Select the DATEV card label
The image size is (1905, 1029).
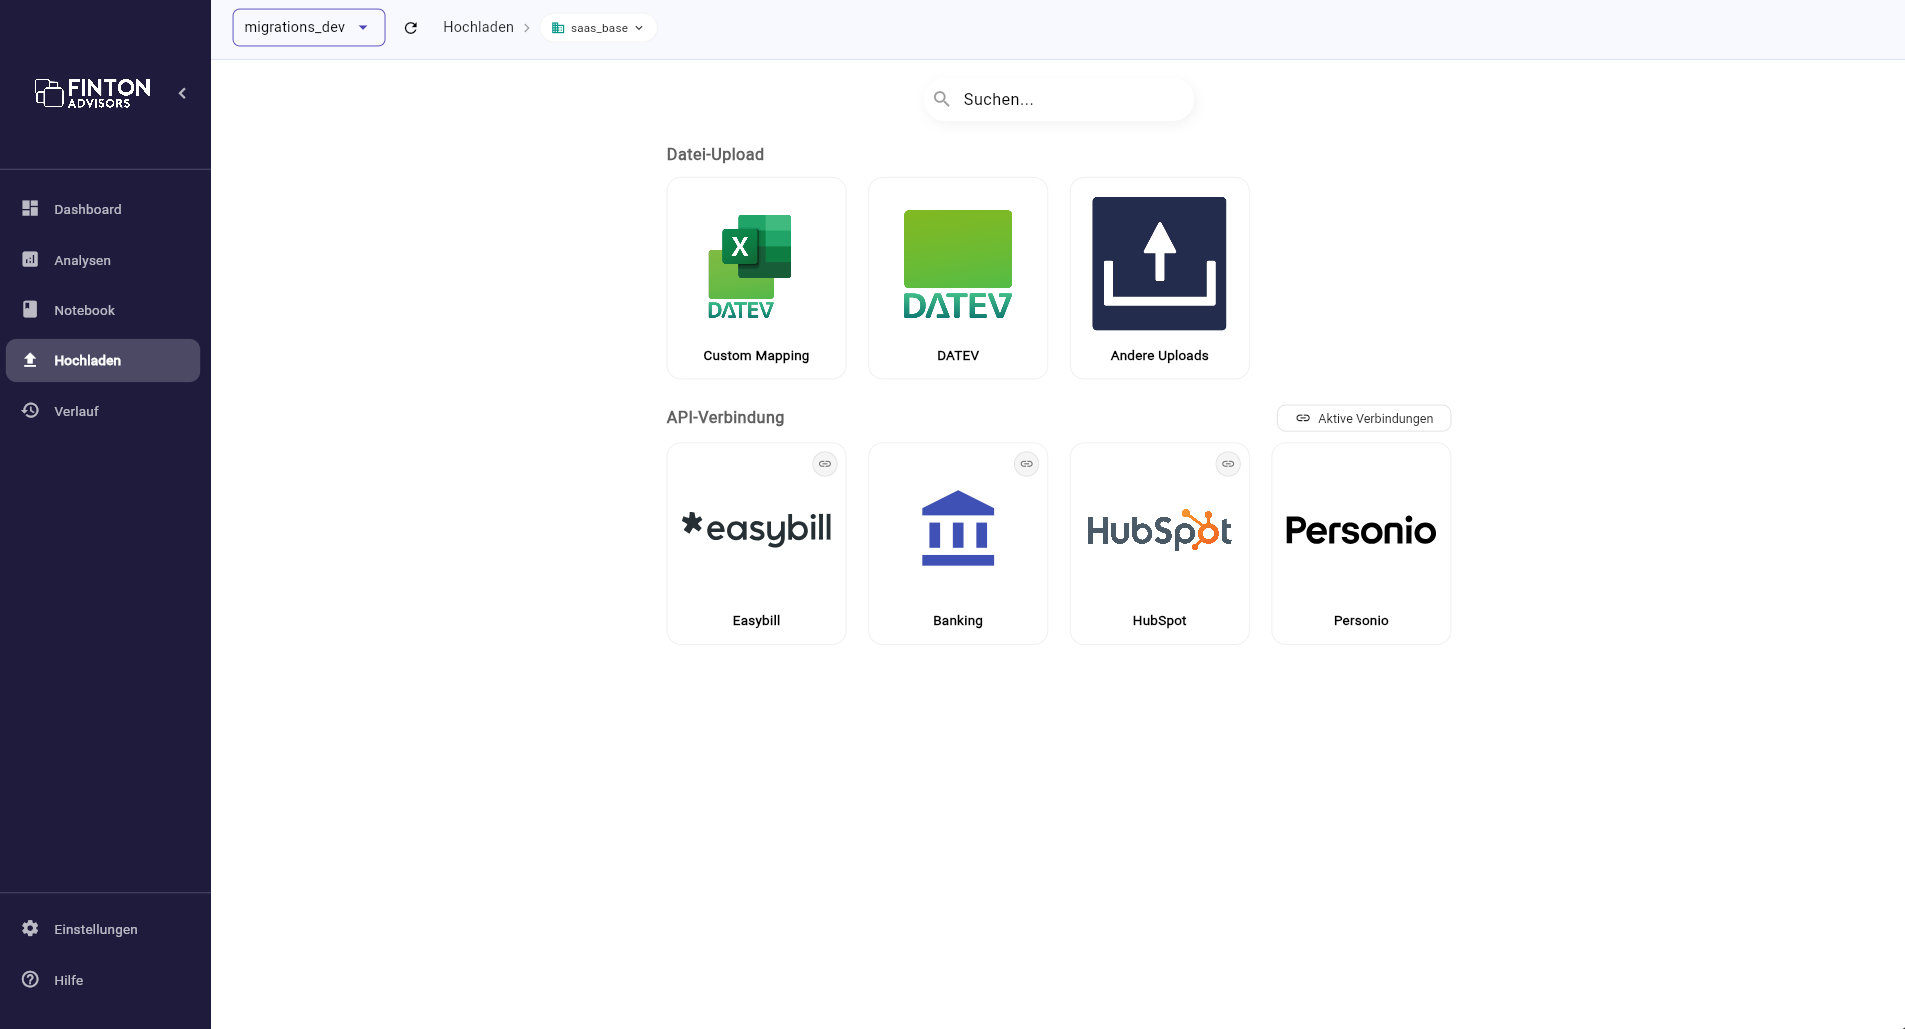coord(958,355)
